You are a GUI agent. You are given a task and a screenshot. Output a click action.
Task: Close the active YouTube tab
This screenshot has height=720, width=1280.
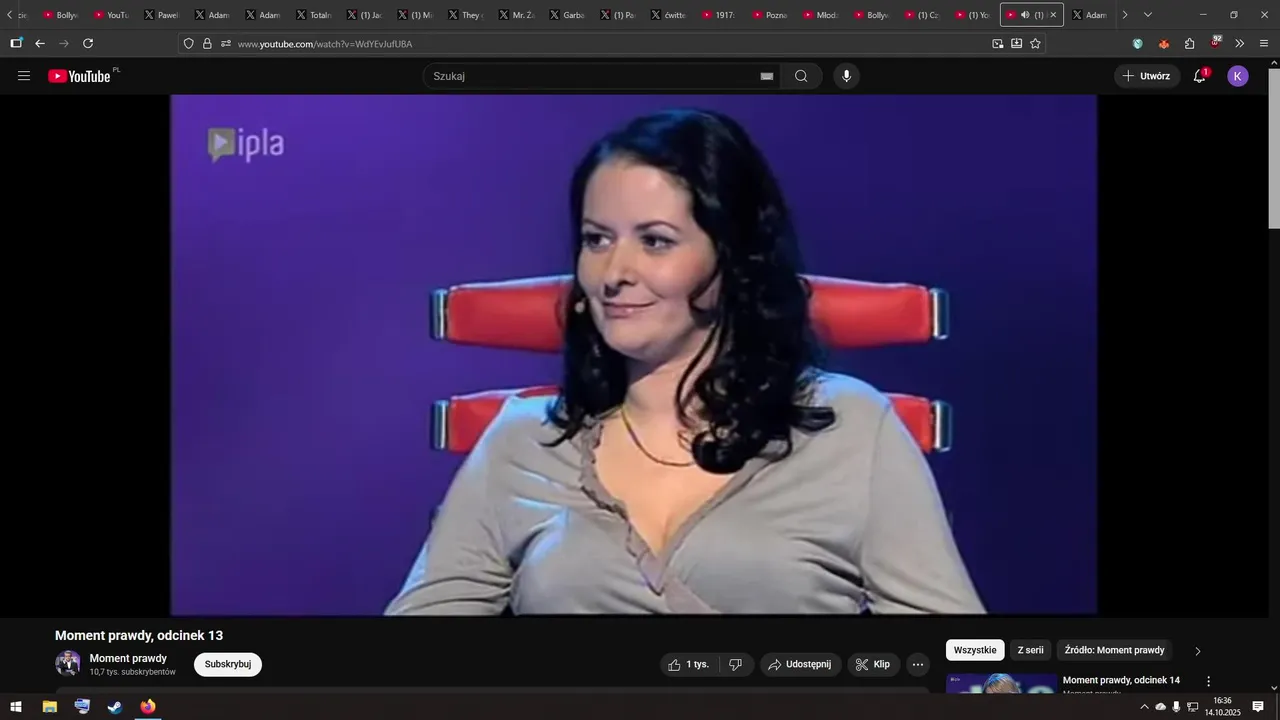[x=1053, y=15]
